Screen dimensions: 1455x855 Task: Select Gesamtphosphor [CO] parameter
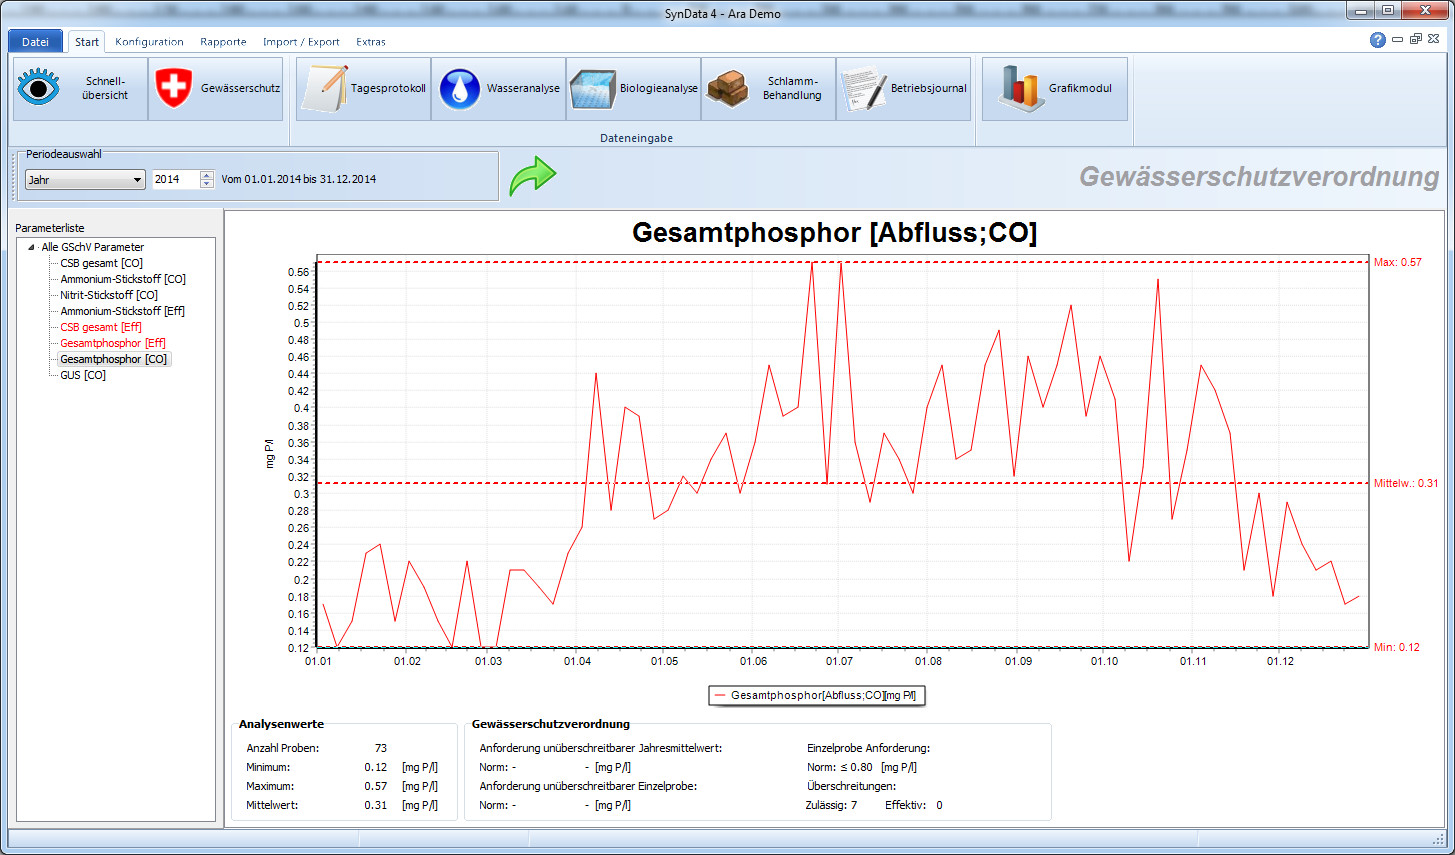114,359
